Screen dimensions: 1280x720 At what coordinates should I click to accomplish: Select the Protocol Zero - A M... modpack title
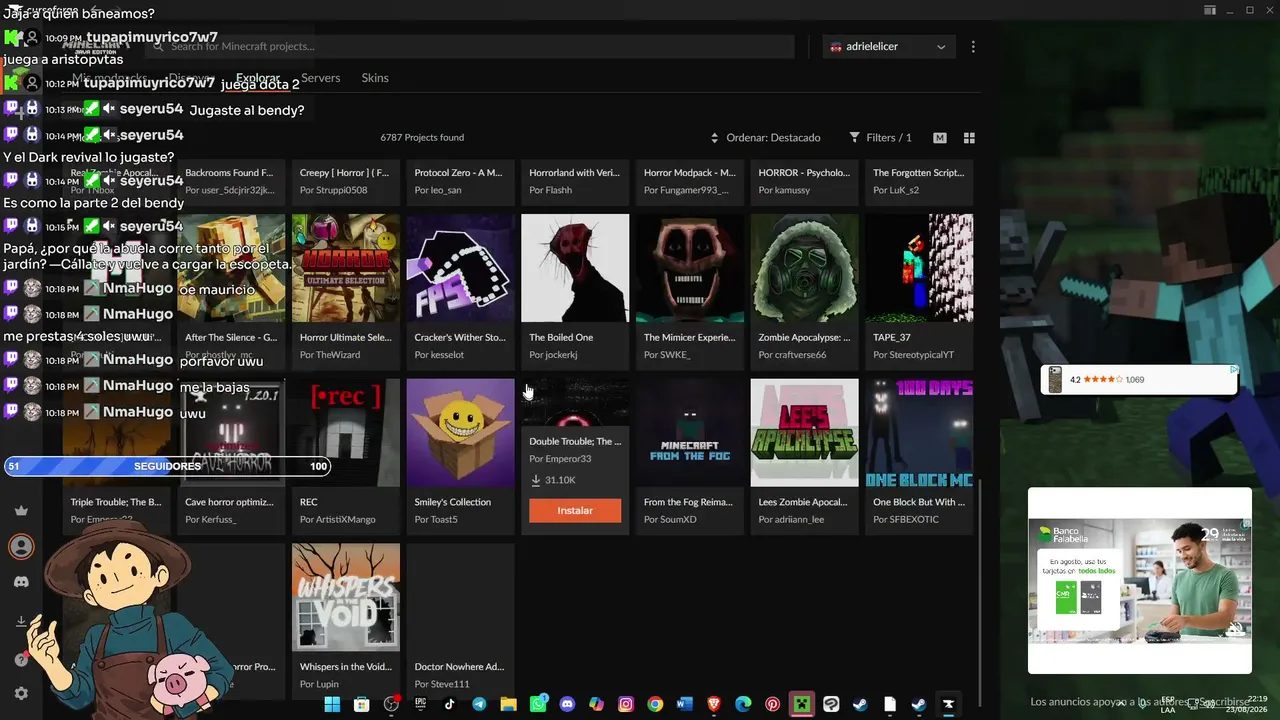coord(459,173)
